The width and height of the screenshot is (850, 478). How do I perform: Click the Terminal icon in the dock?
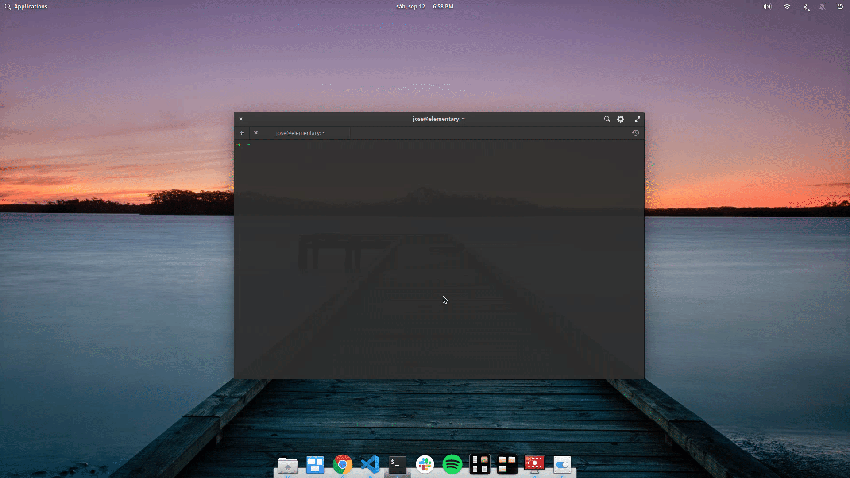click(397, 464)
